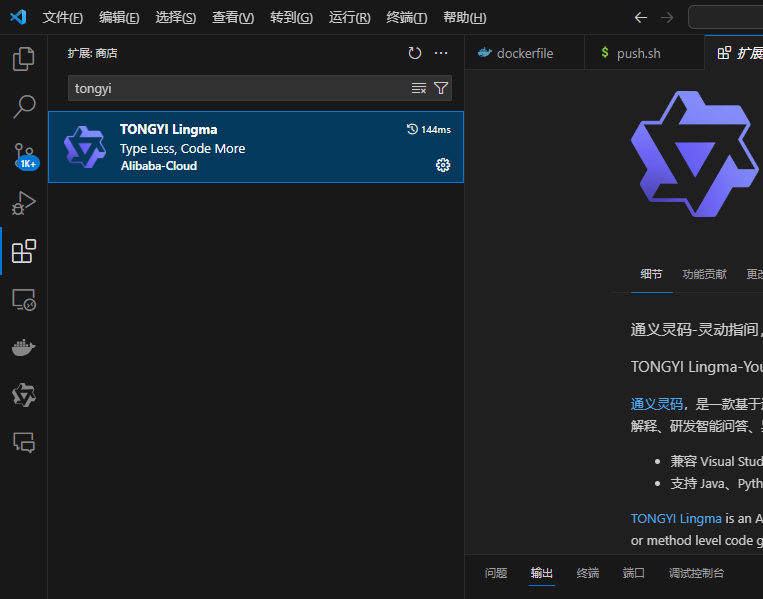
Task: Follow the TONGYI Lingma hyperlink in description
Action: coord(676,519)
